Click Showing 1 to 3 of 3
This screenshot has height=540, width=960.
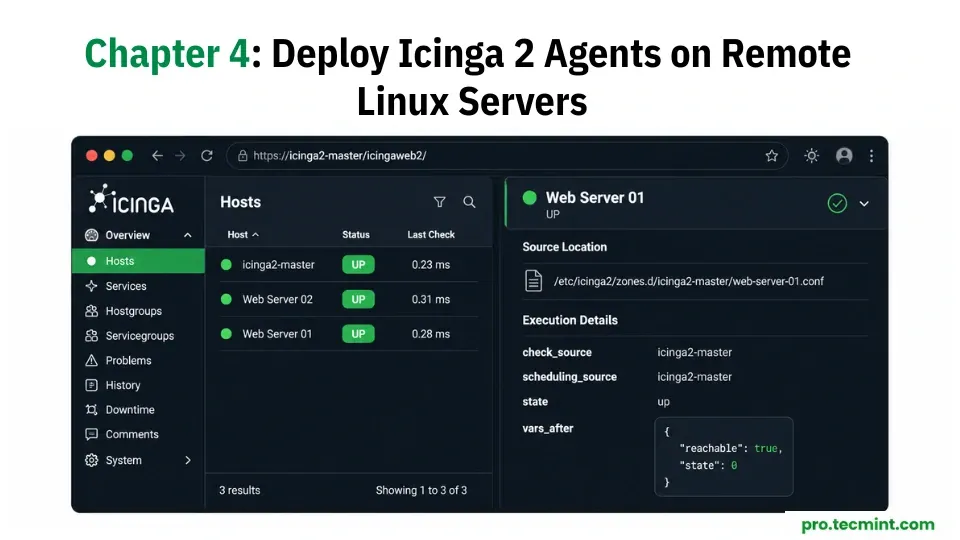click(421, 490)
